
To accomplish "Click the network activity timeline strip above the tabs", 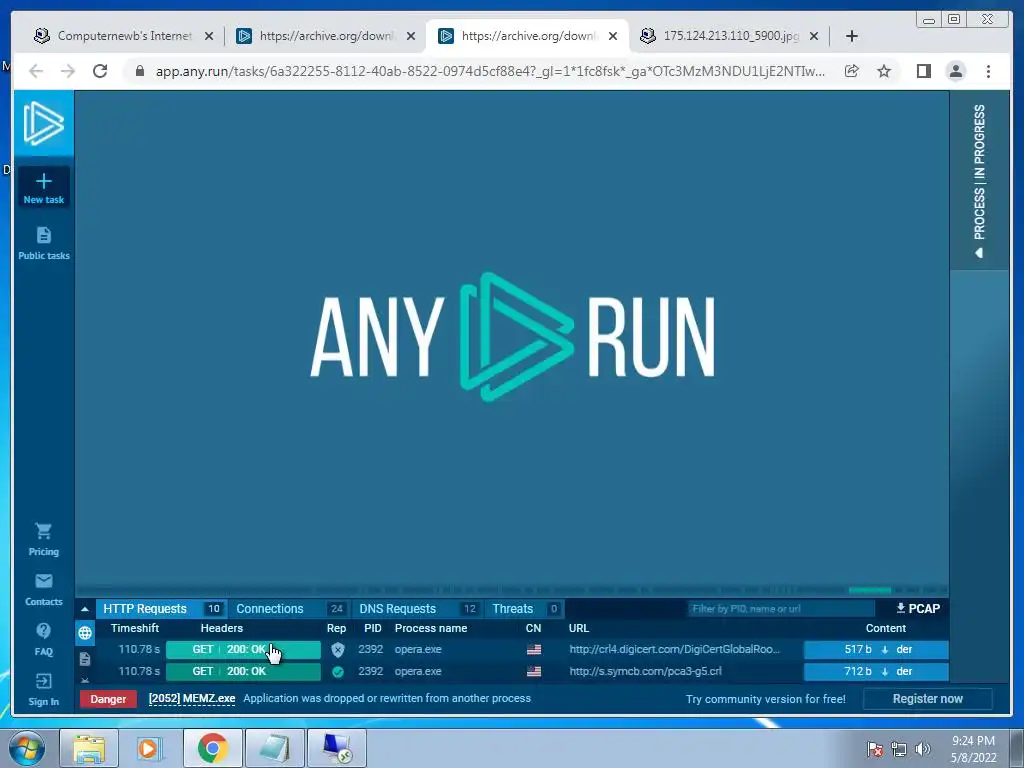I will pos(511,590).
